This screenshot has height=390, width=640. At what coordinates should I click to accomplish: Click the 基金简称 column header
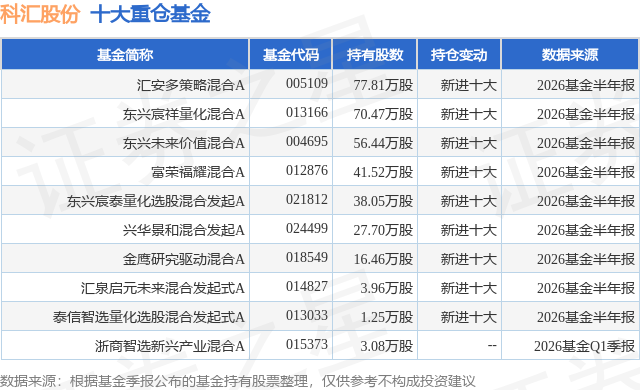click(125, 55)
